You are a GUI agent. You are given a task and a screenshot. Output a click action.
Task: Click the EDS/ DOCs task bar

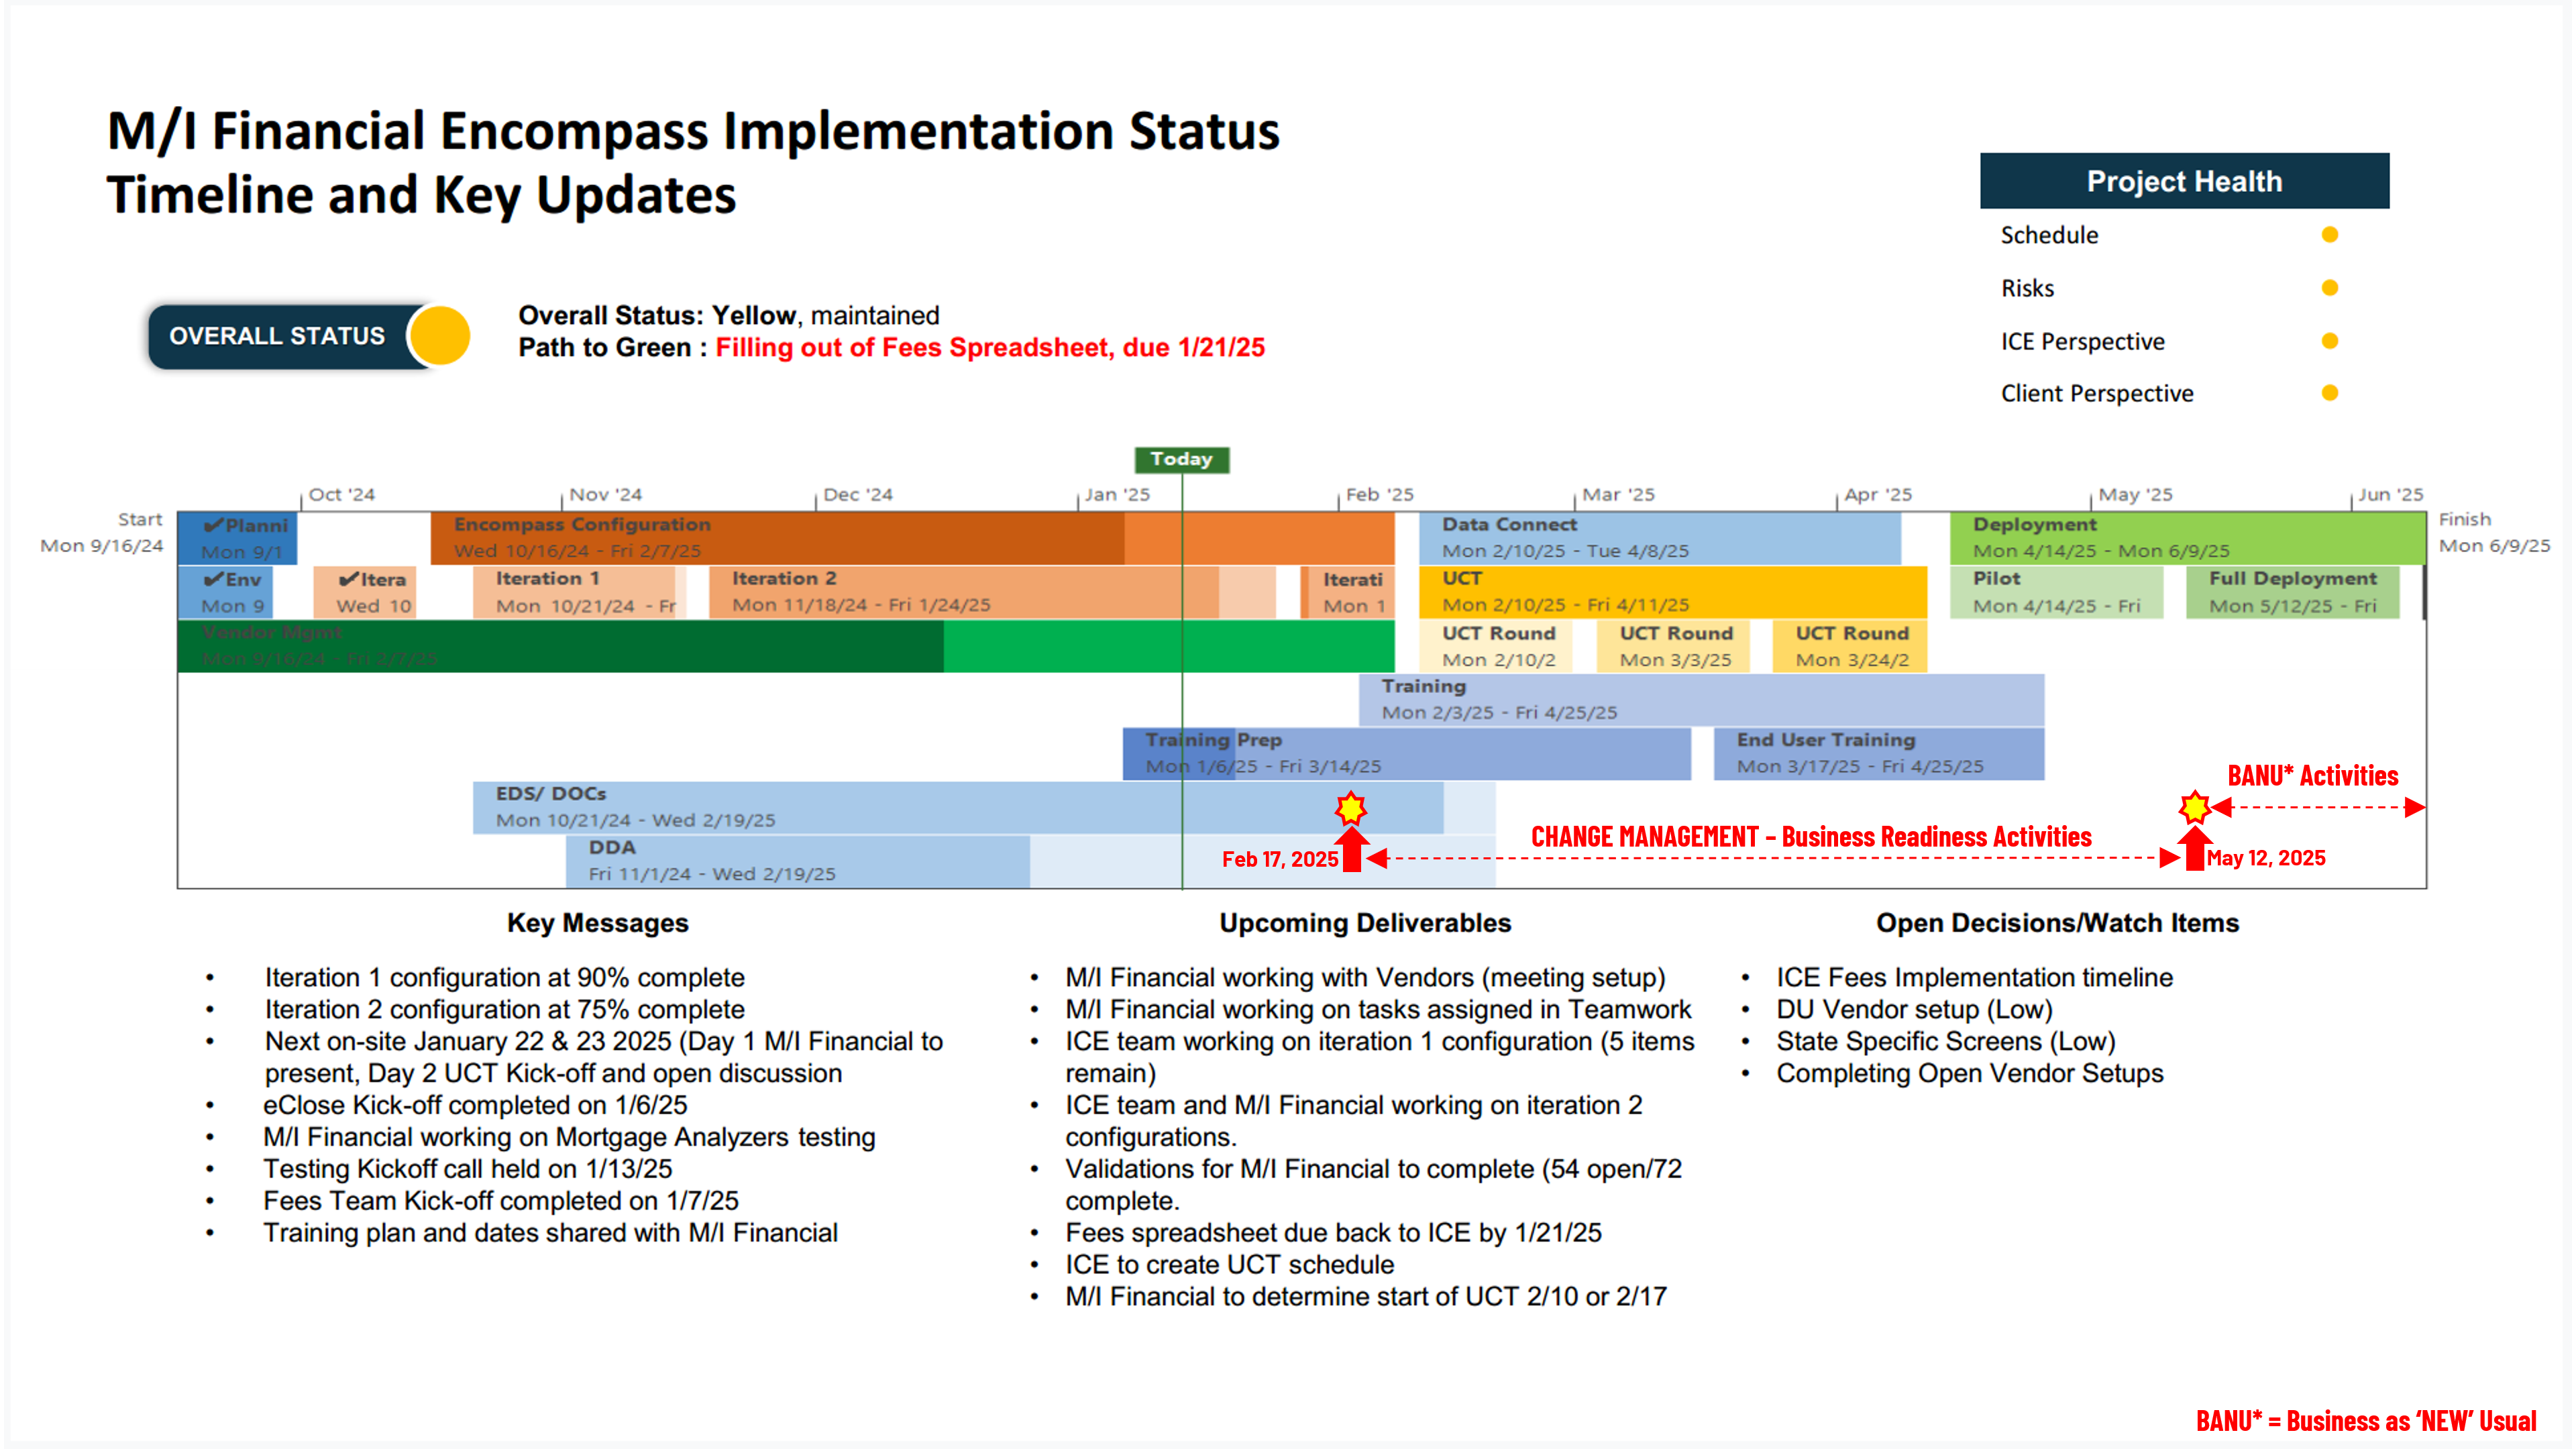984,808
